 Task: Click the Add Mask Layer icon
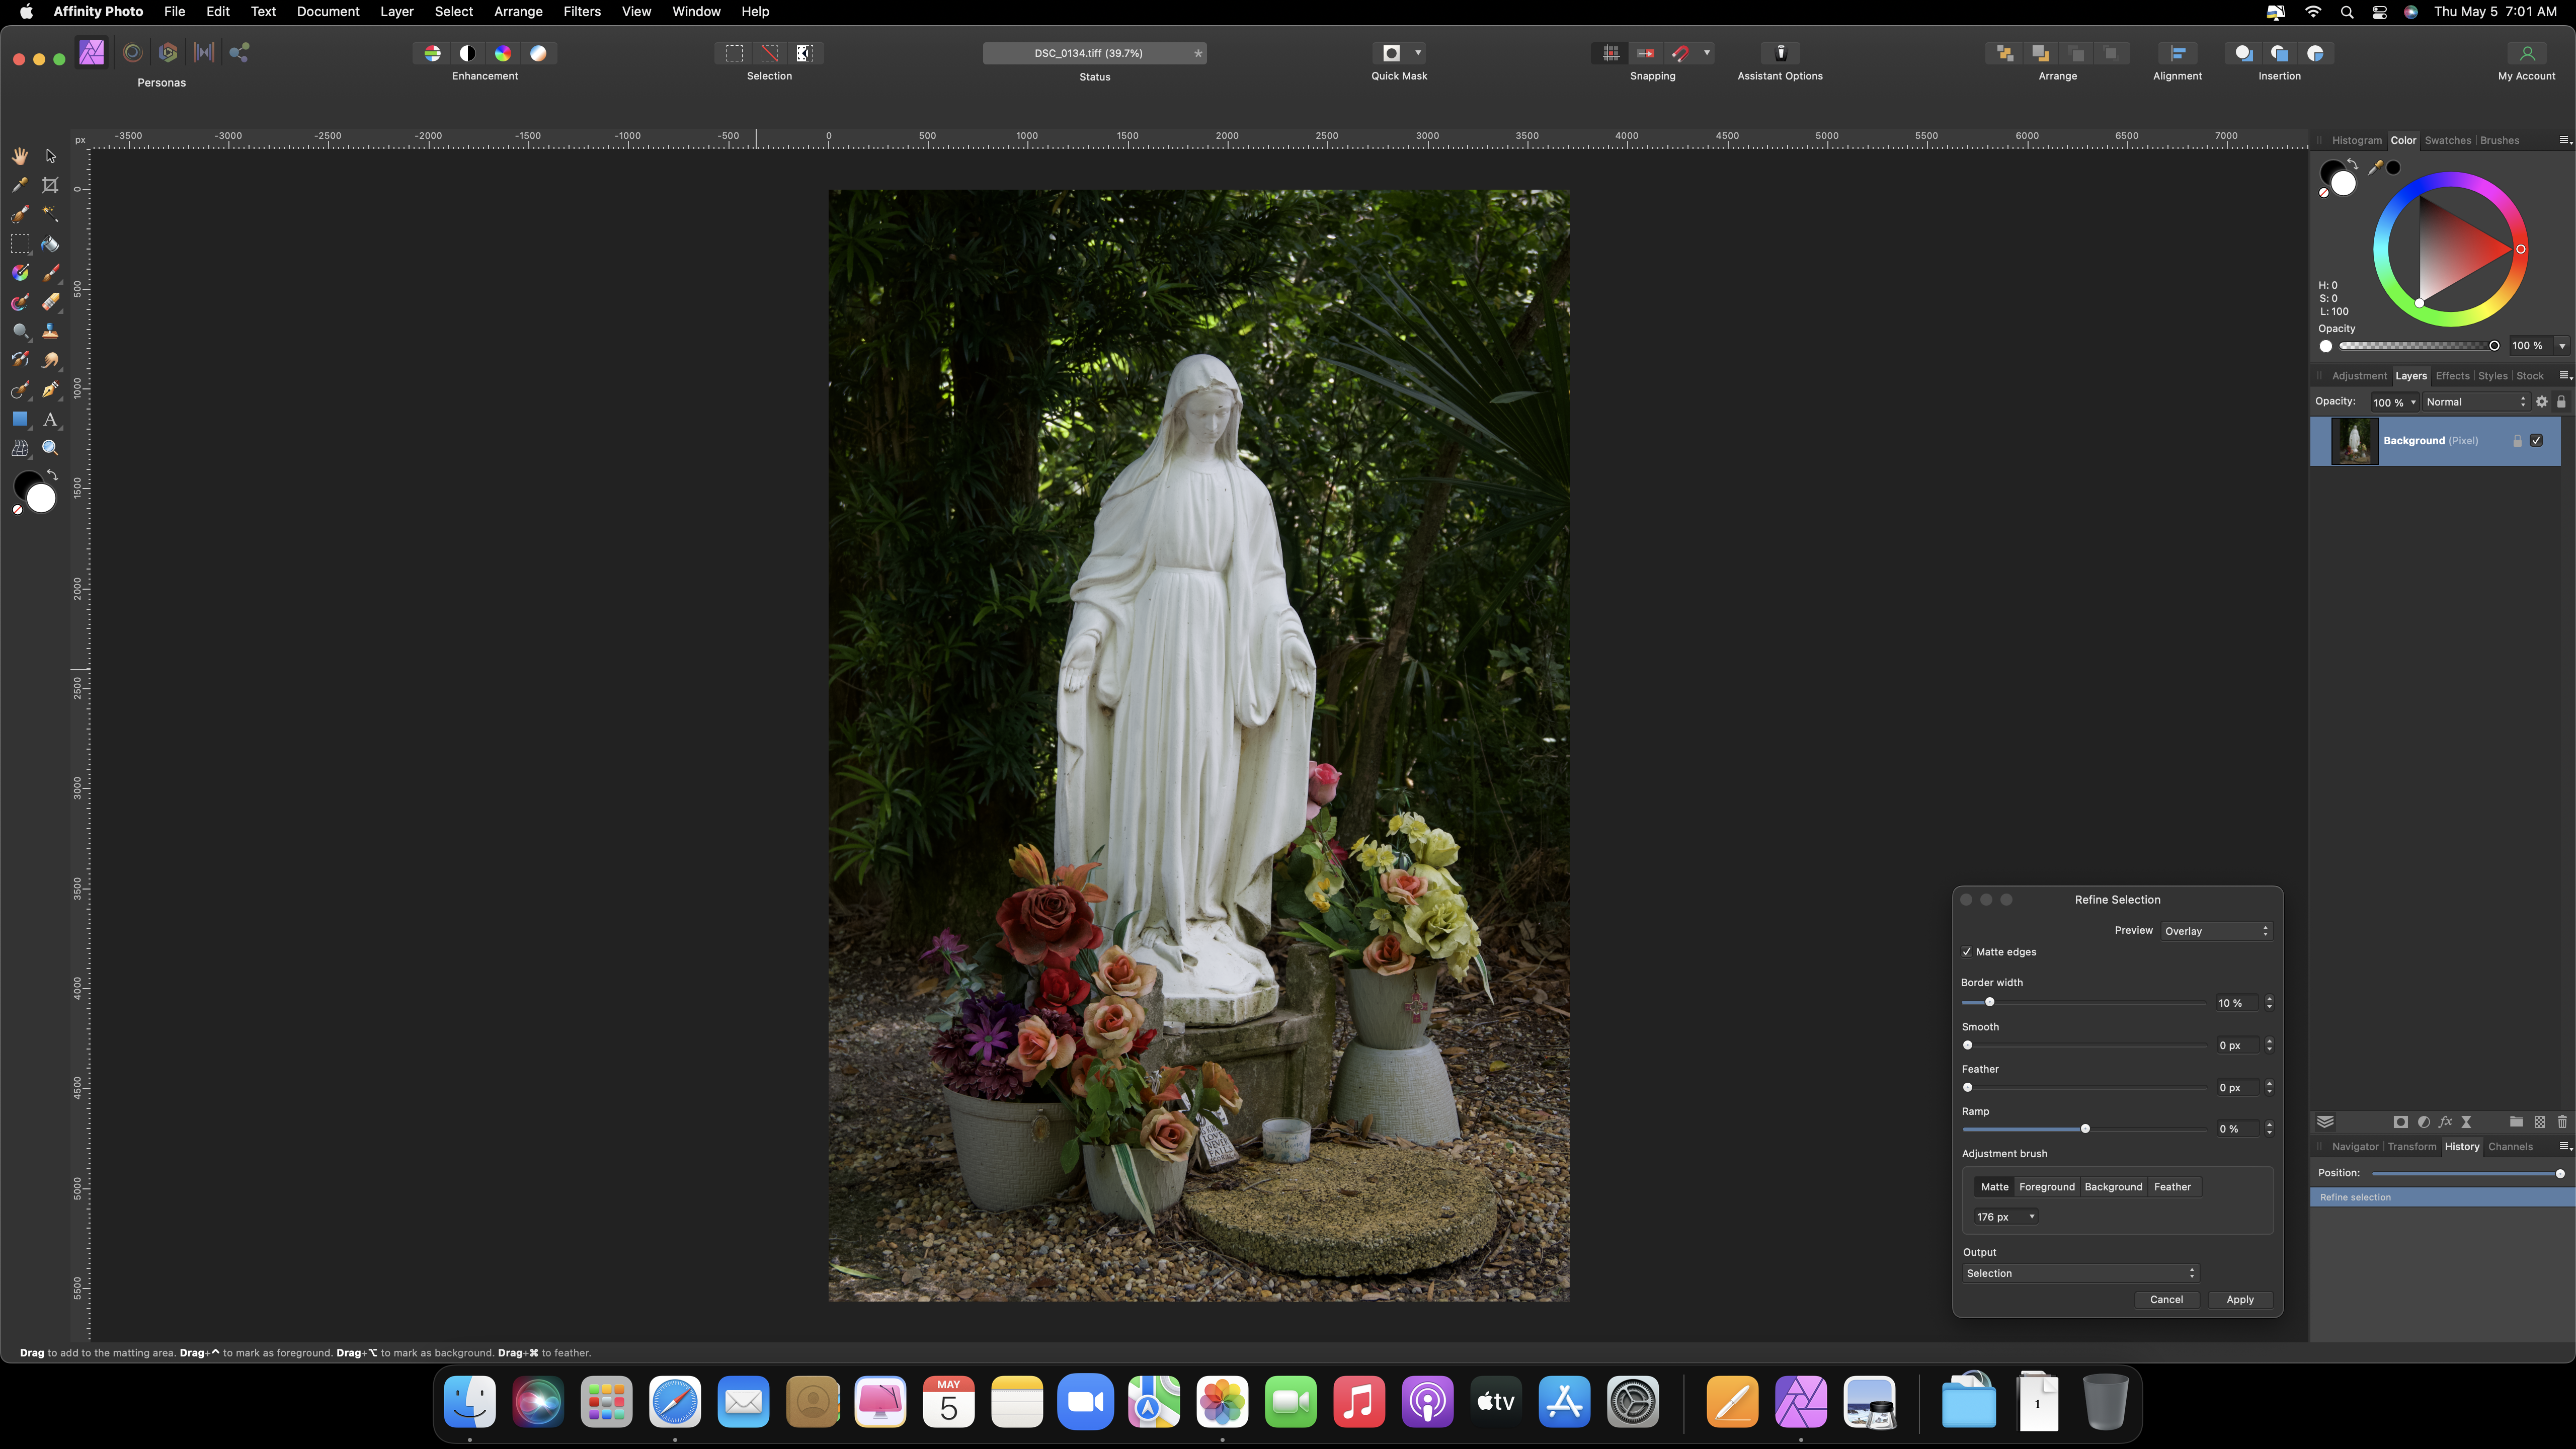(2400, 1122)
